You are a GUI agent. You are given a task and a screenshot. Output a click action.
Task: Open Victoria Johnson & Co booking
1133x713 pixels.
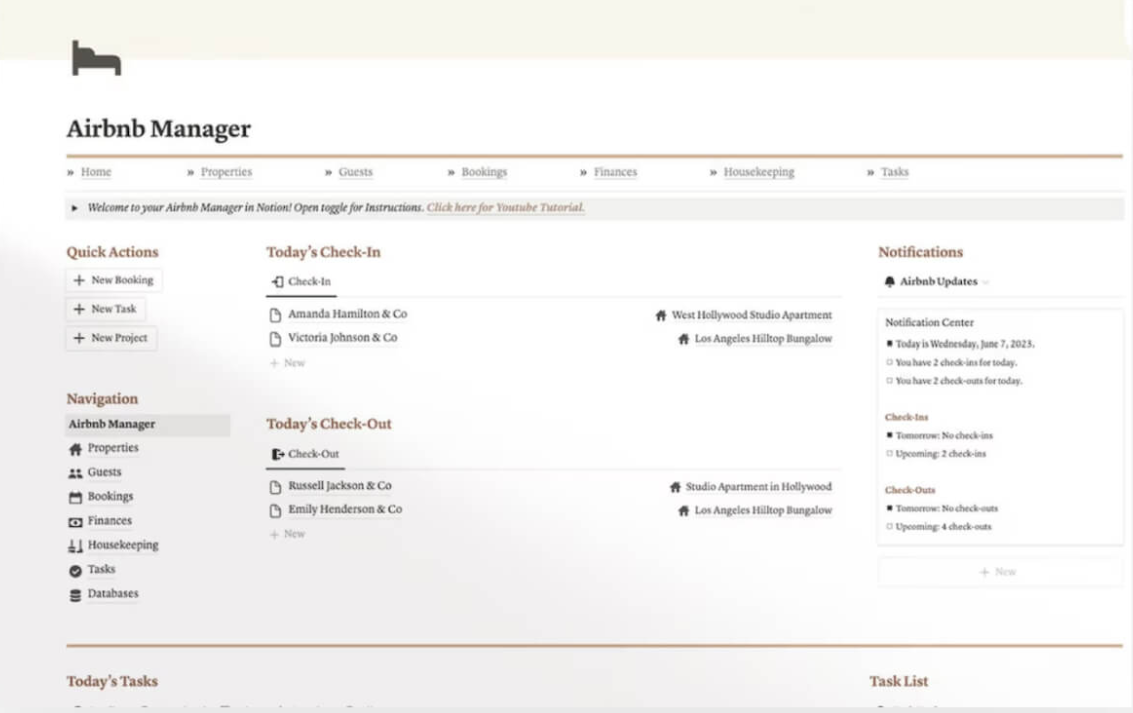(x=343, y=338)
